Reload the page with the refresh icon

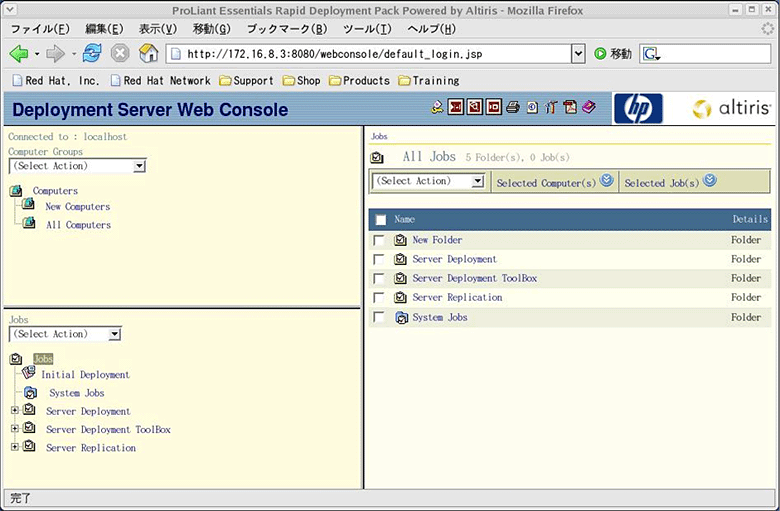point(92,53)
